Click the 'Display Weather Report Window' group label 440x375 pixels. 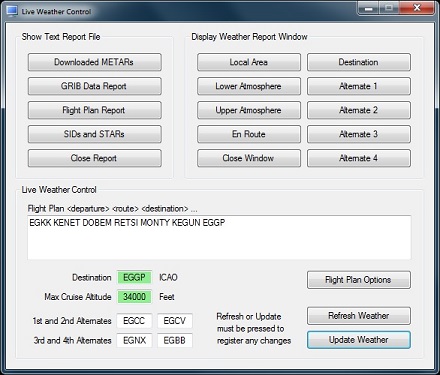click(249, 37)
